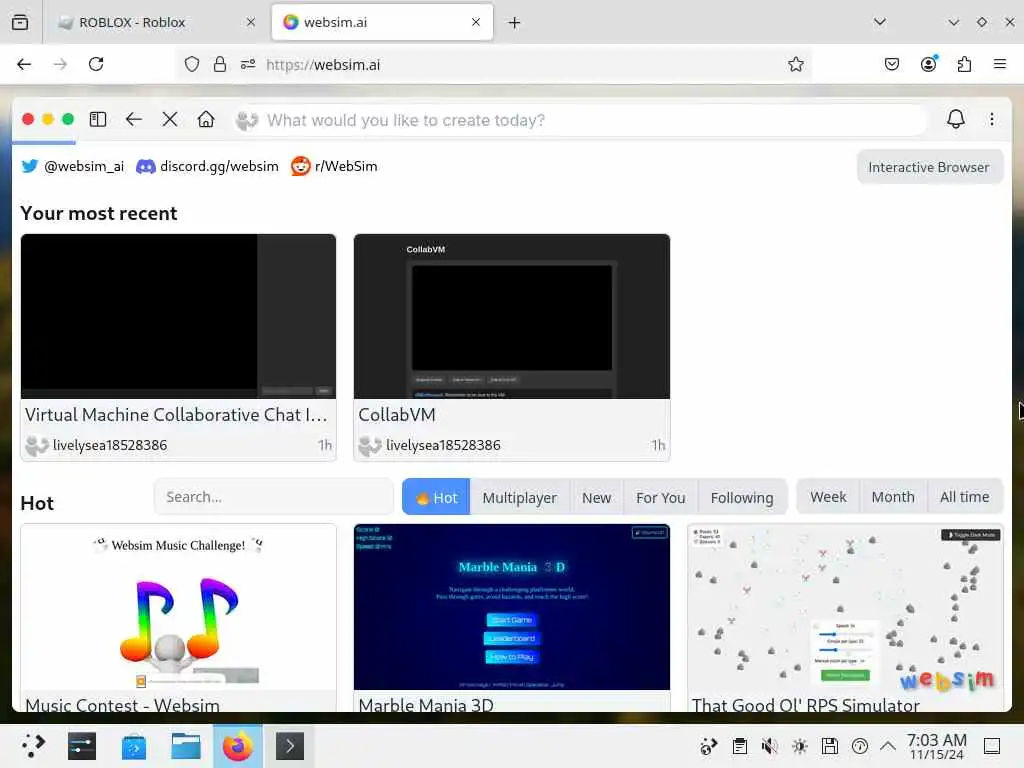Close the ROBLOX tab
The image size is (1024, 768).
[251, 22]
